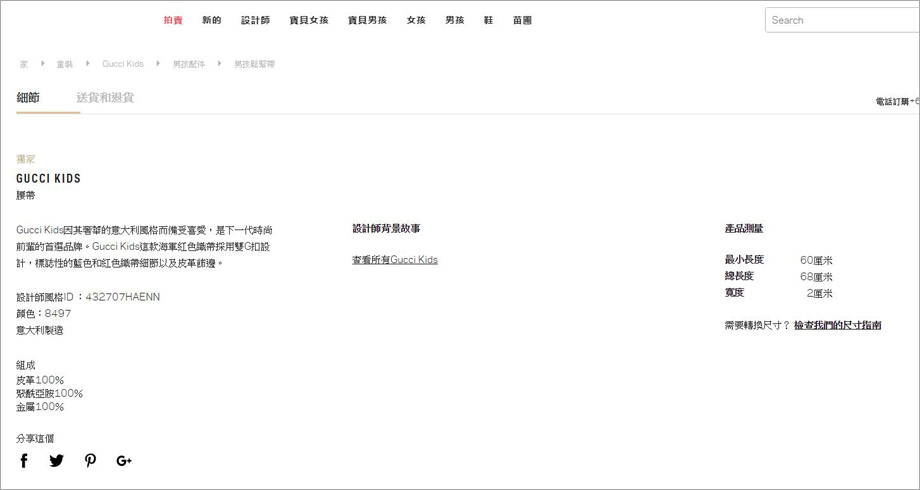Click the 2厘米 width value

coord(820,293)
